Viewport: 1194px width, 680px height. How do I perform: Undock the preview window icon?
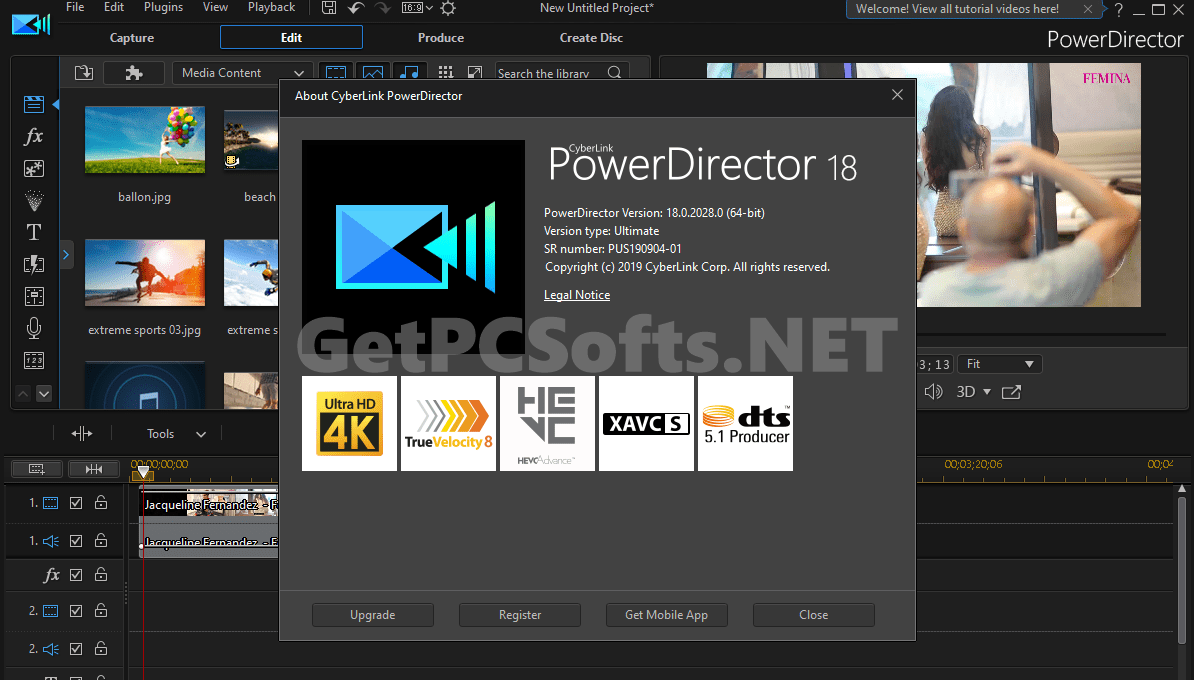point(1011,391)
